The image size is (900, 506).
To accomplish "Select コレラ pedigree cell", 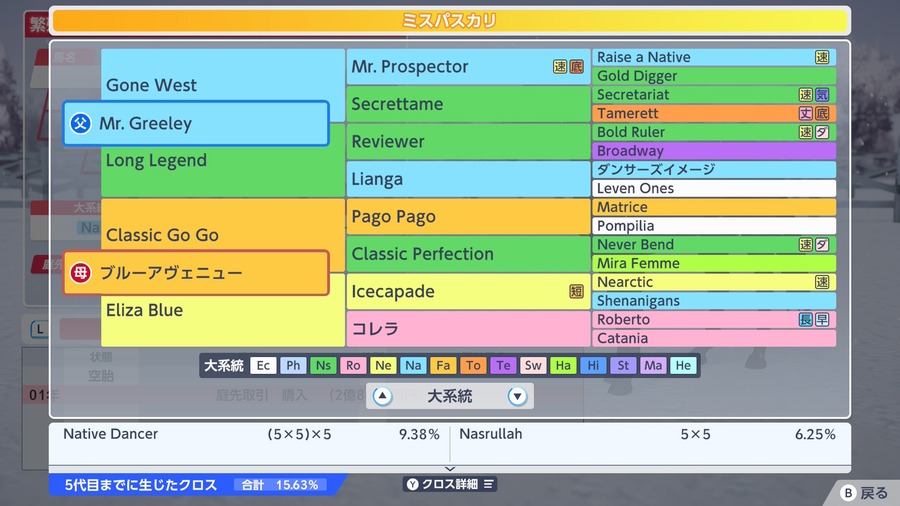I will tap(468, 329).
